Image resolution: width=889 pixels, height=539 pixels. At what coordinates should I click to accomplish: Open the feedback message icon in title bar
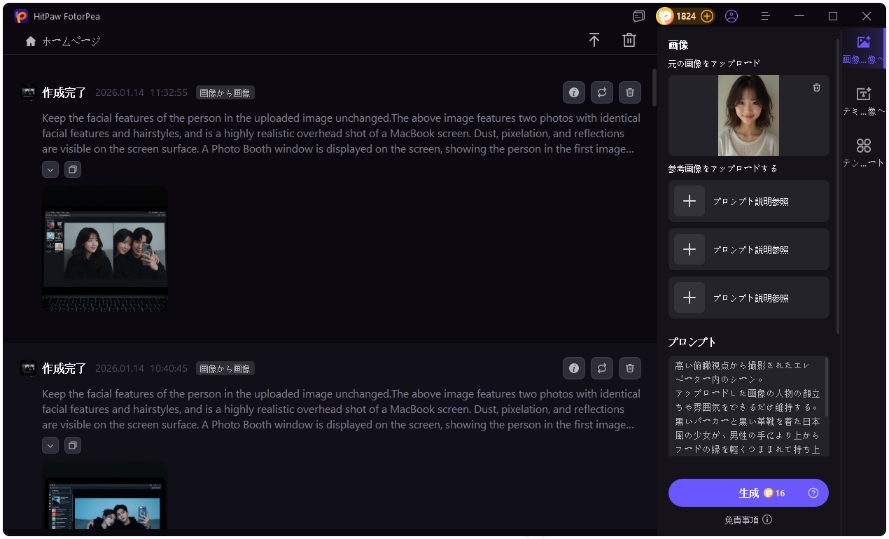[639, 16]
